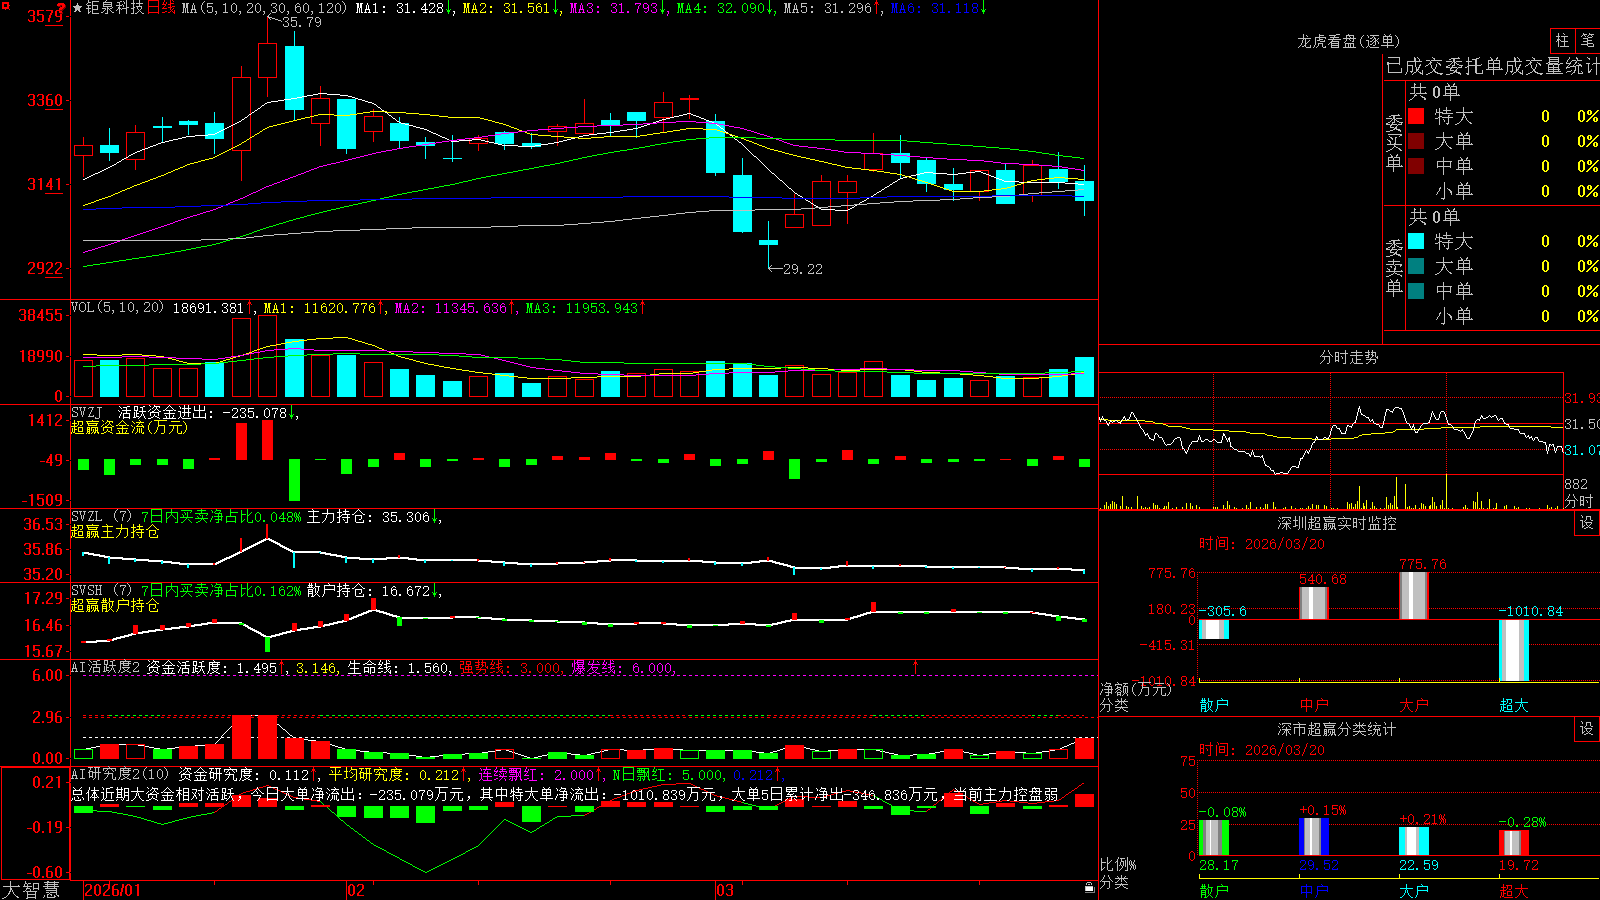Click the 35.79 high price label
Screen dimensions: 1600x900
pos(301,22)
